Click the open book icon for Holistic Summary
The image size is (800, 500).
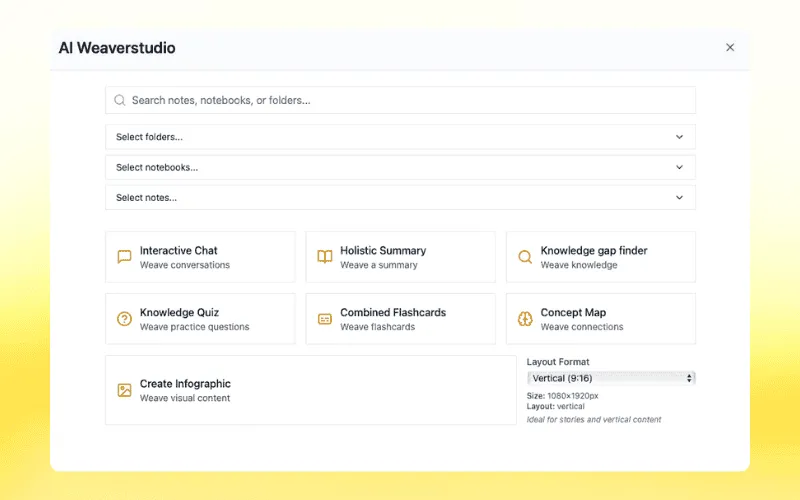(325, 257)
